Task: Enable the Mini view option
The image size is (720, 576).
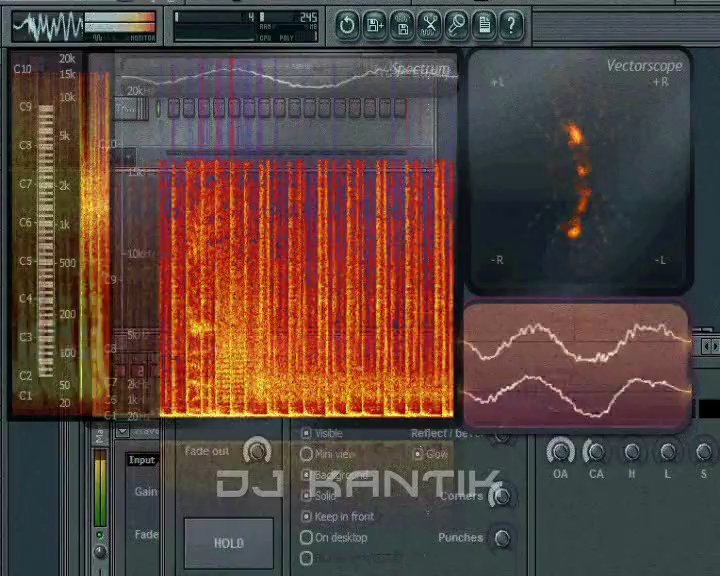Action: 306,454
